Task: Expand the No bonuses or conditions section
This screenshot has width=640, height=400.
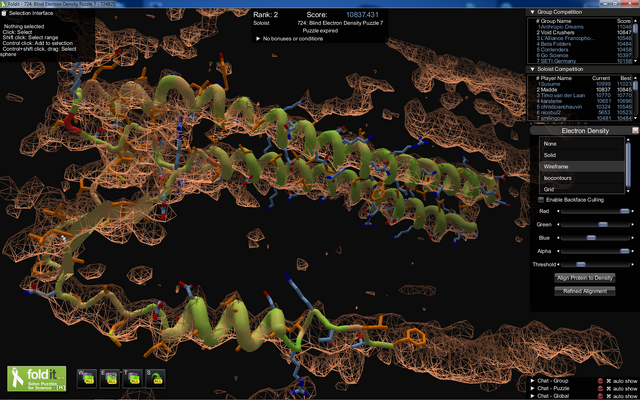Action: [x=258, y=39]
